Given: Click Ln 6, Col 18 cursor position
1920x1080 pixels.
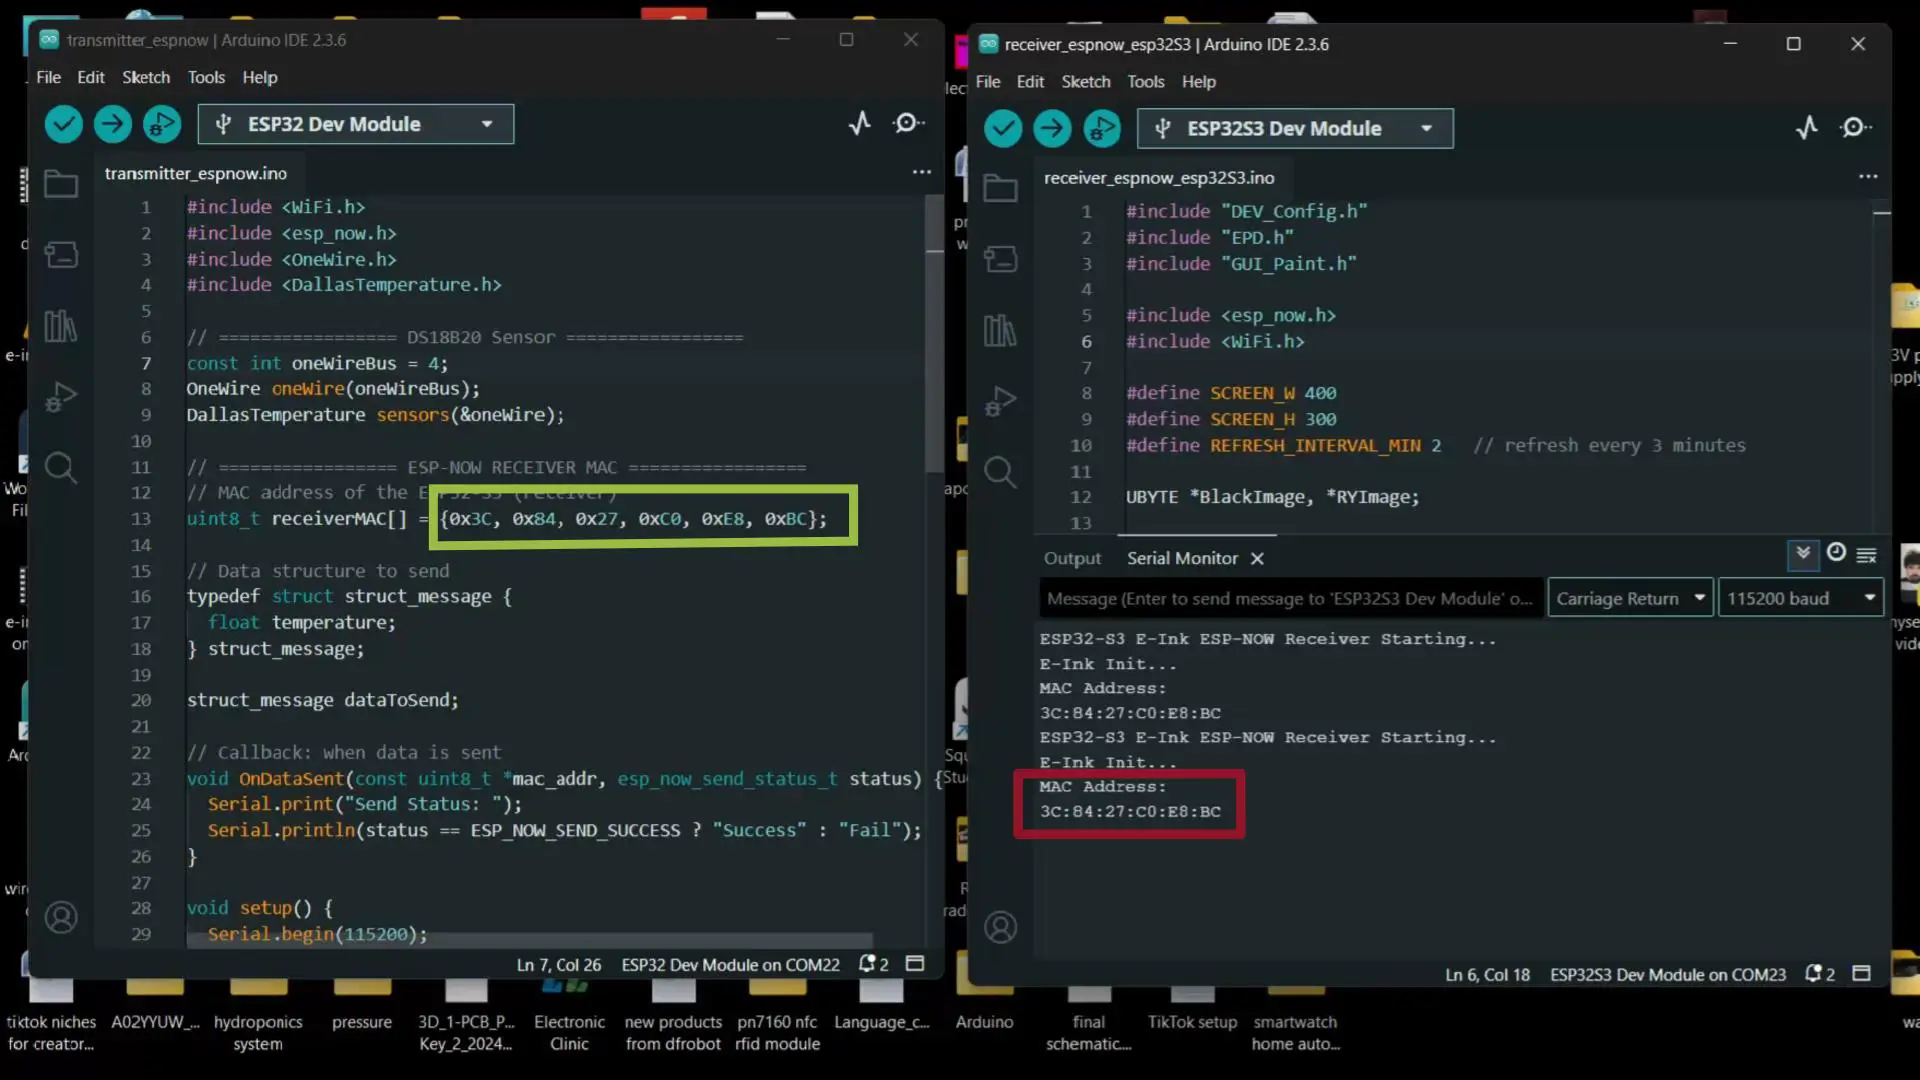Looking at the screenshot, I should click(1487, 975).
